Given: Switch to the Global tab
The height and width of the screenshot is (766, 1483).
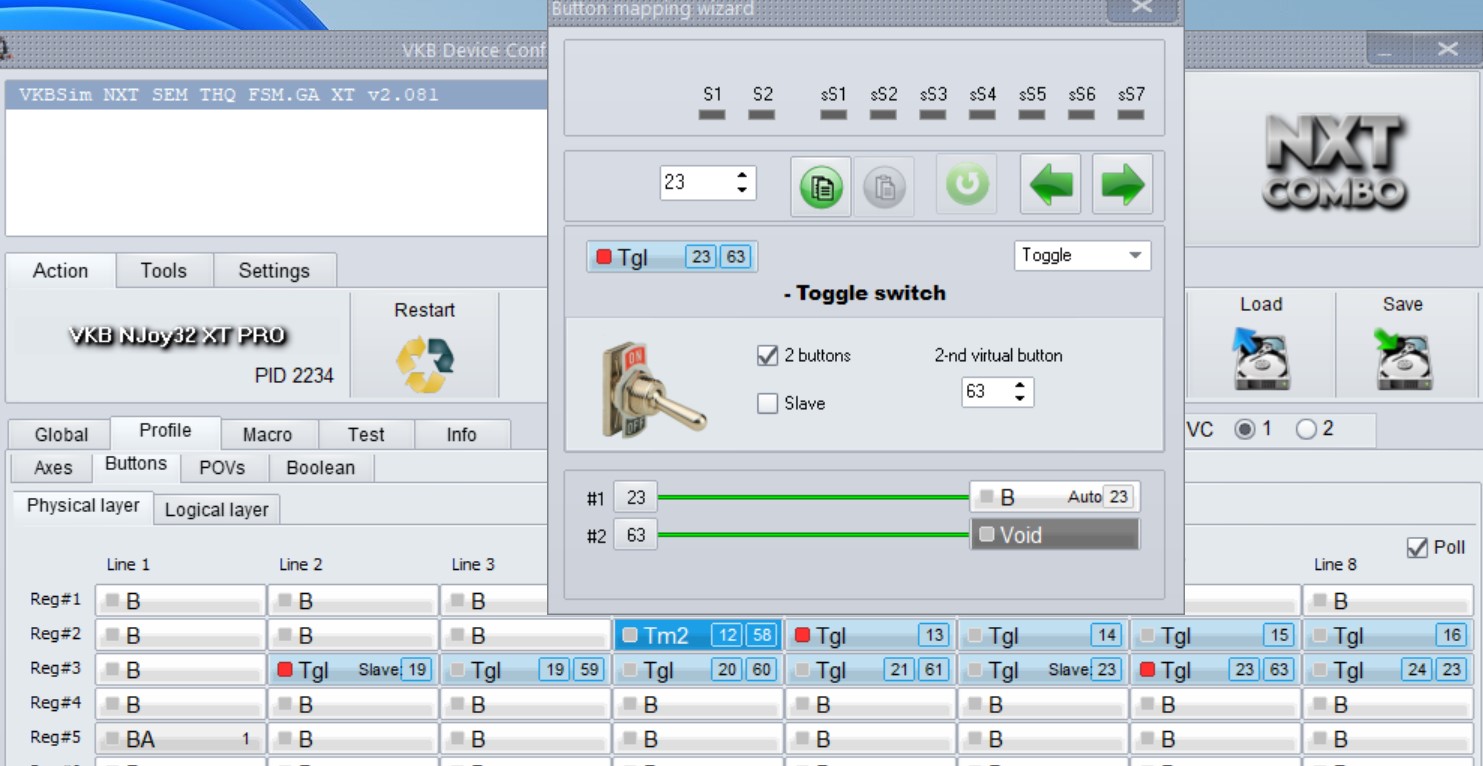Looking at the screenshot, I should pyautogui.click(x=62, y=434).
